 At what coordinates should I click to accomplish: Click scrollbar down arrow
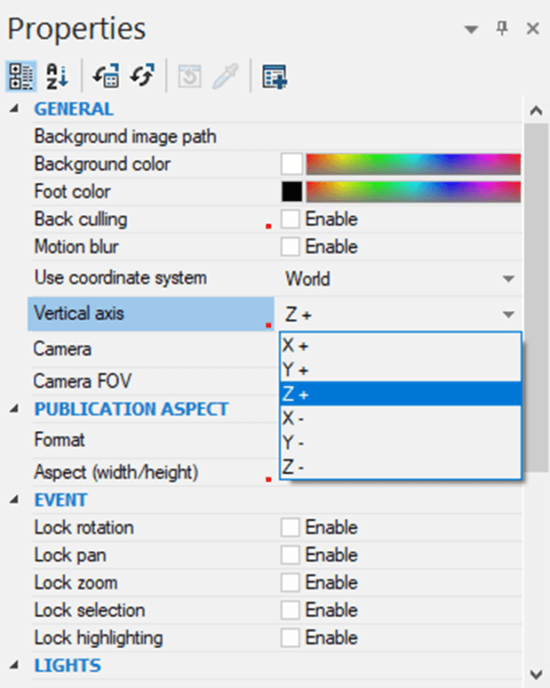[536, 674]
